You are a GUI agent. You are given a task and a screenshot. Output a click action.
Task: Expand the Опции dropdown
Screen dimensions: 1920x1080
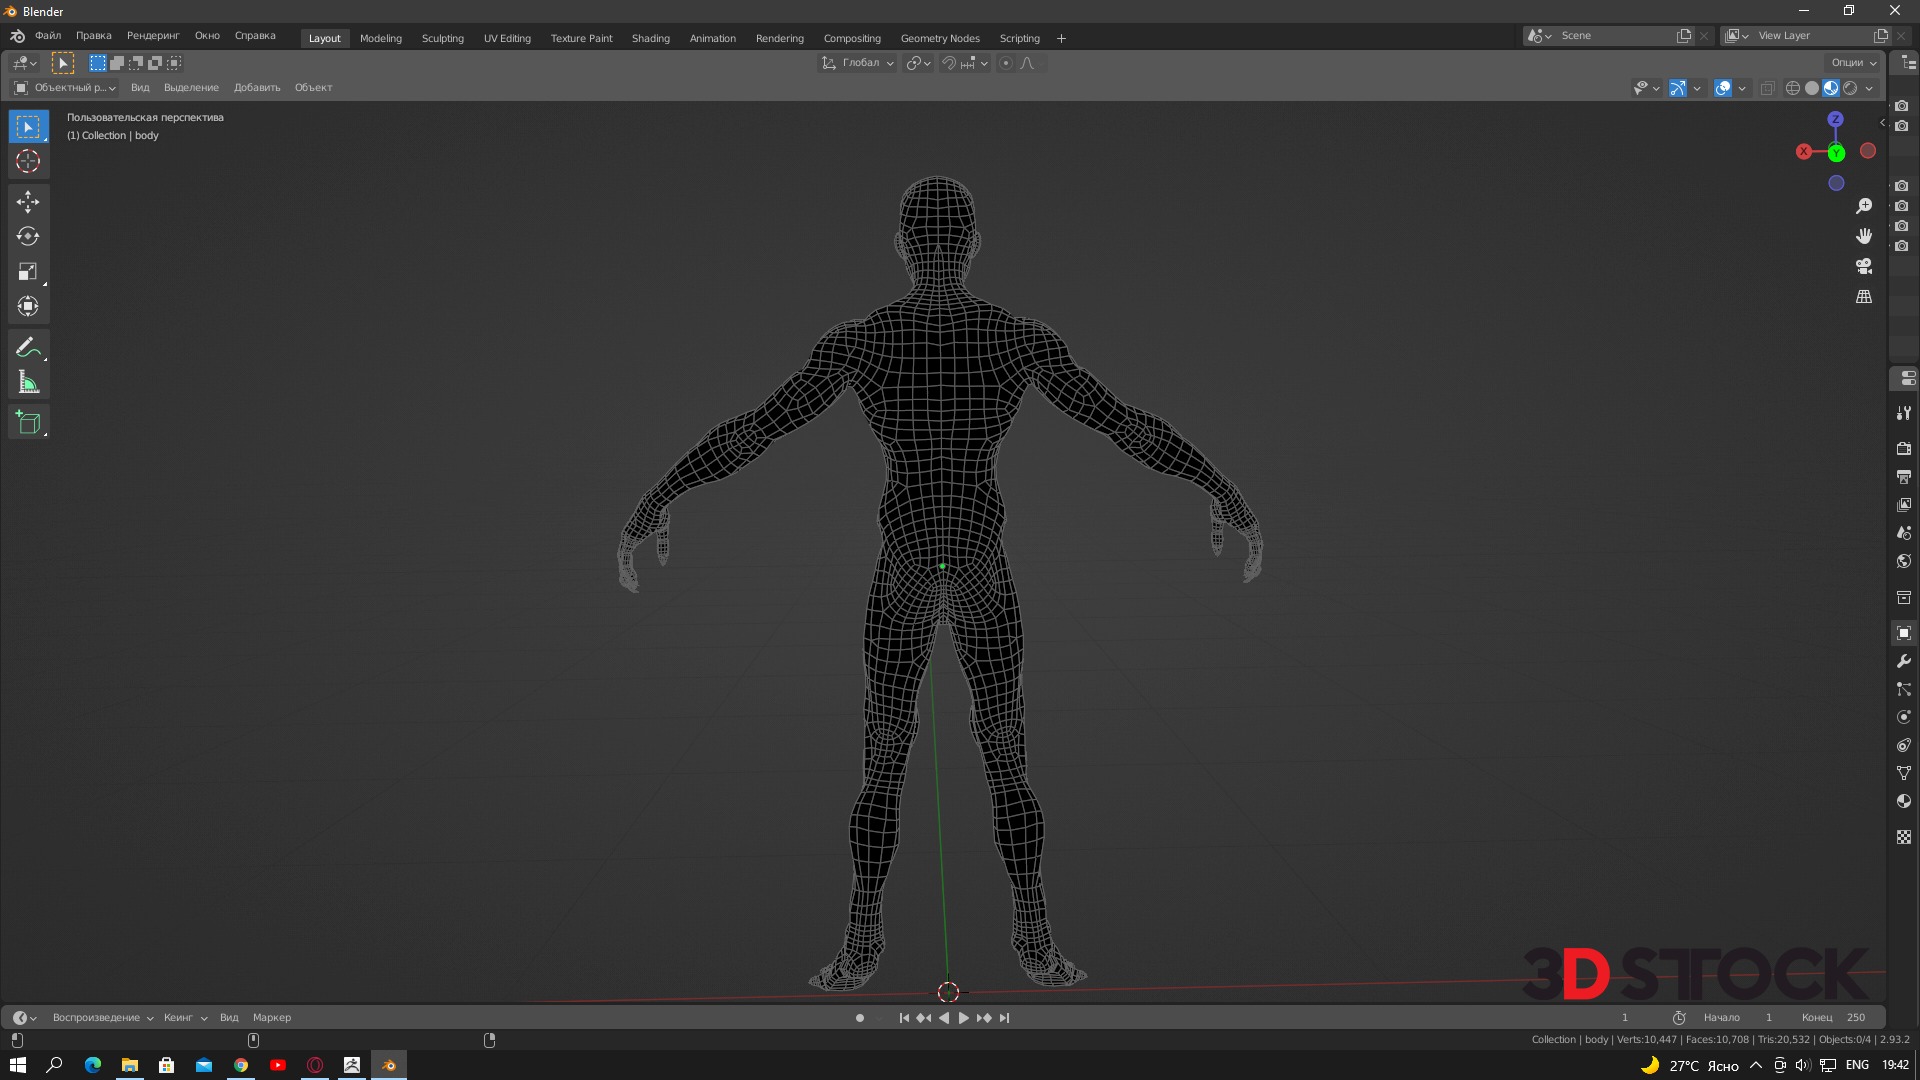[1853, 63]
